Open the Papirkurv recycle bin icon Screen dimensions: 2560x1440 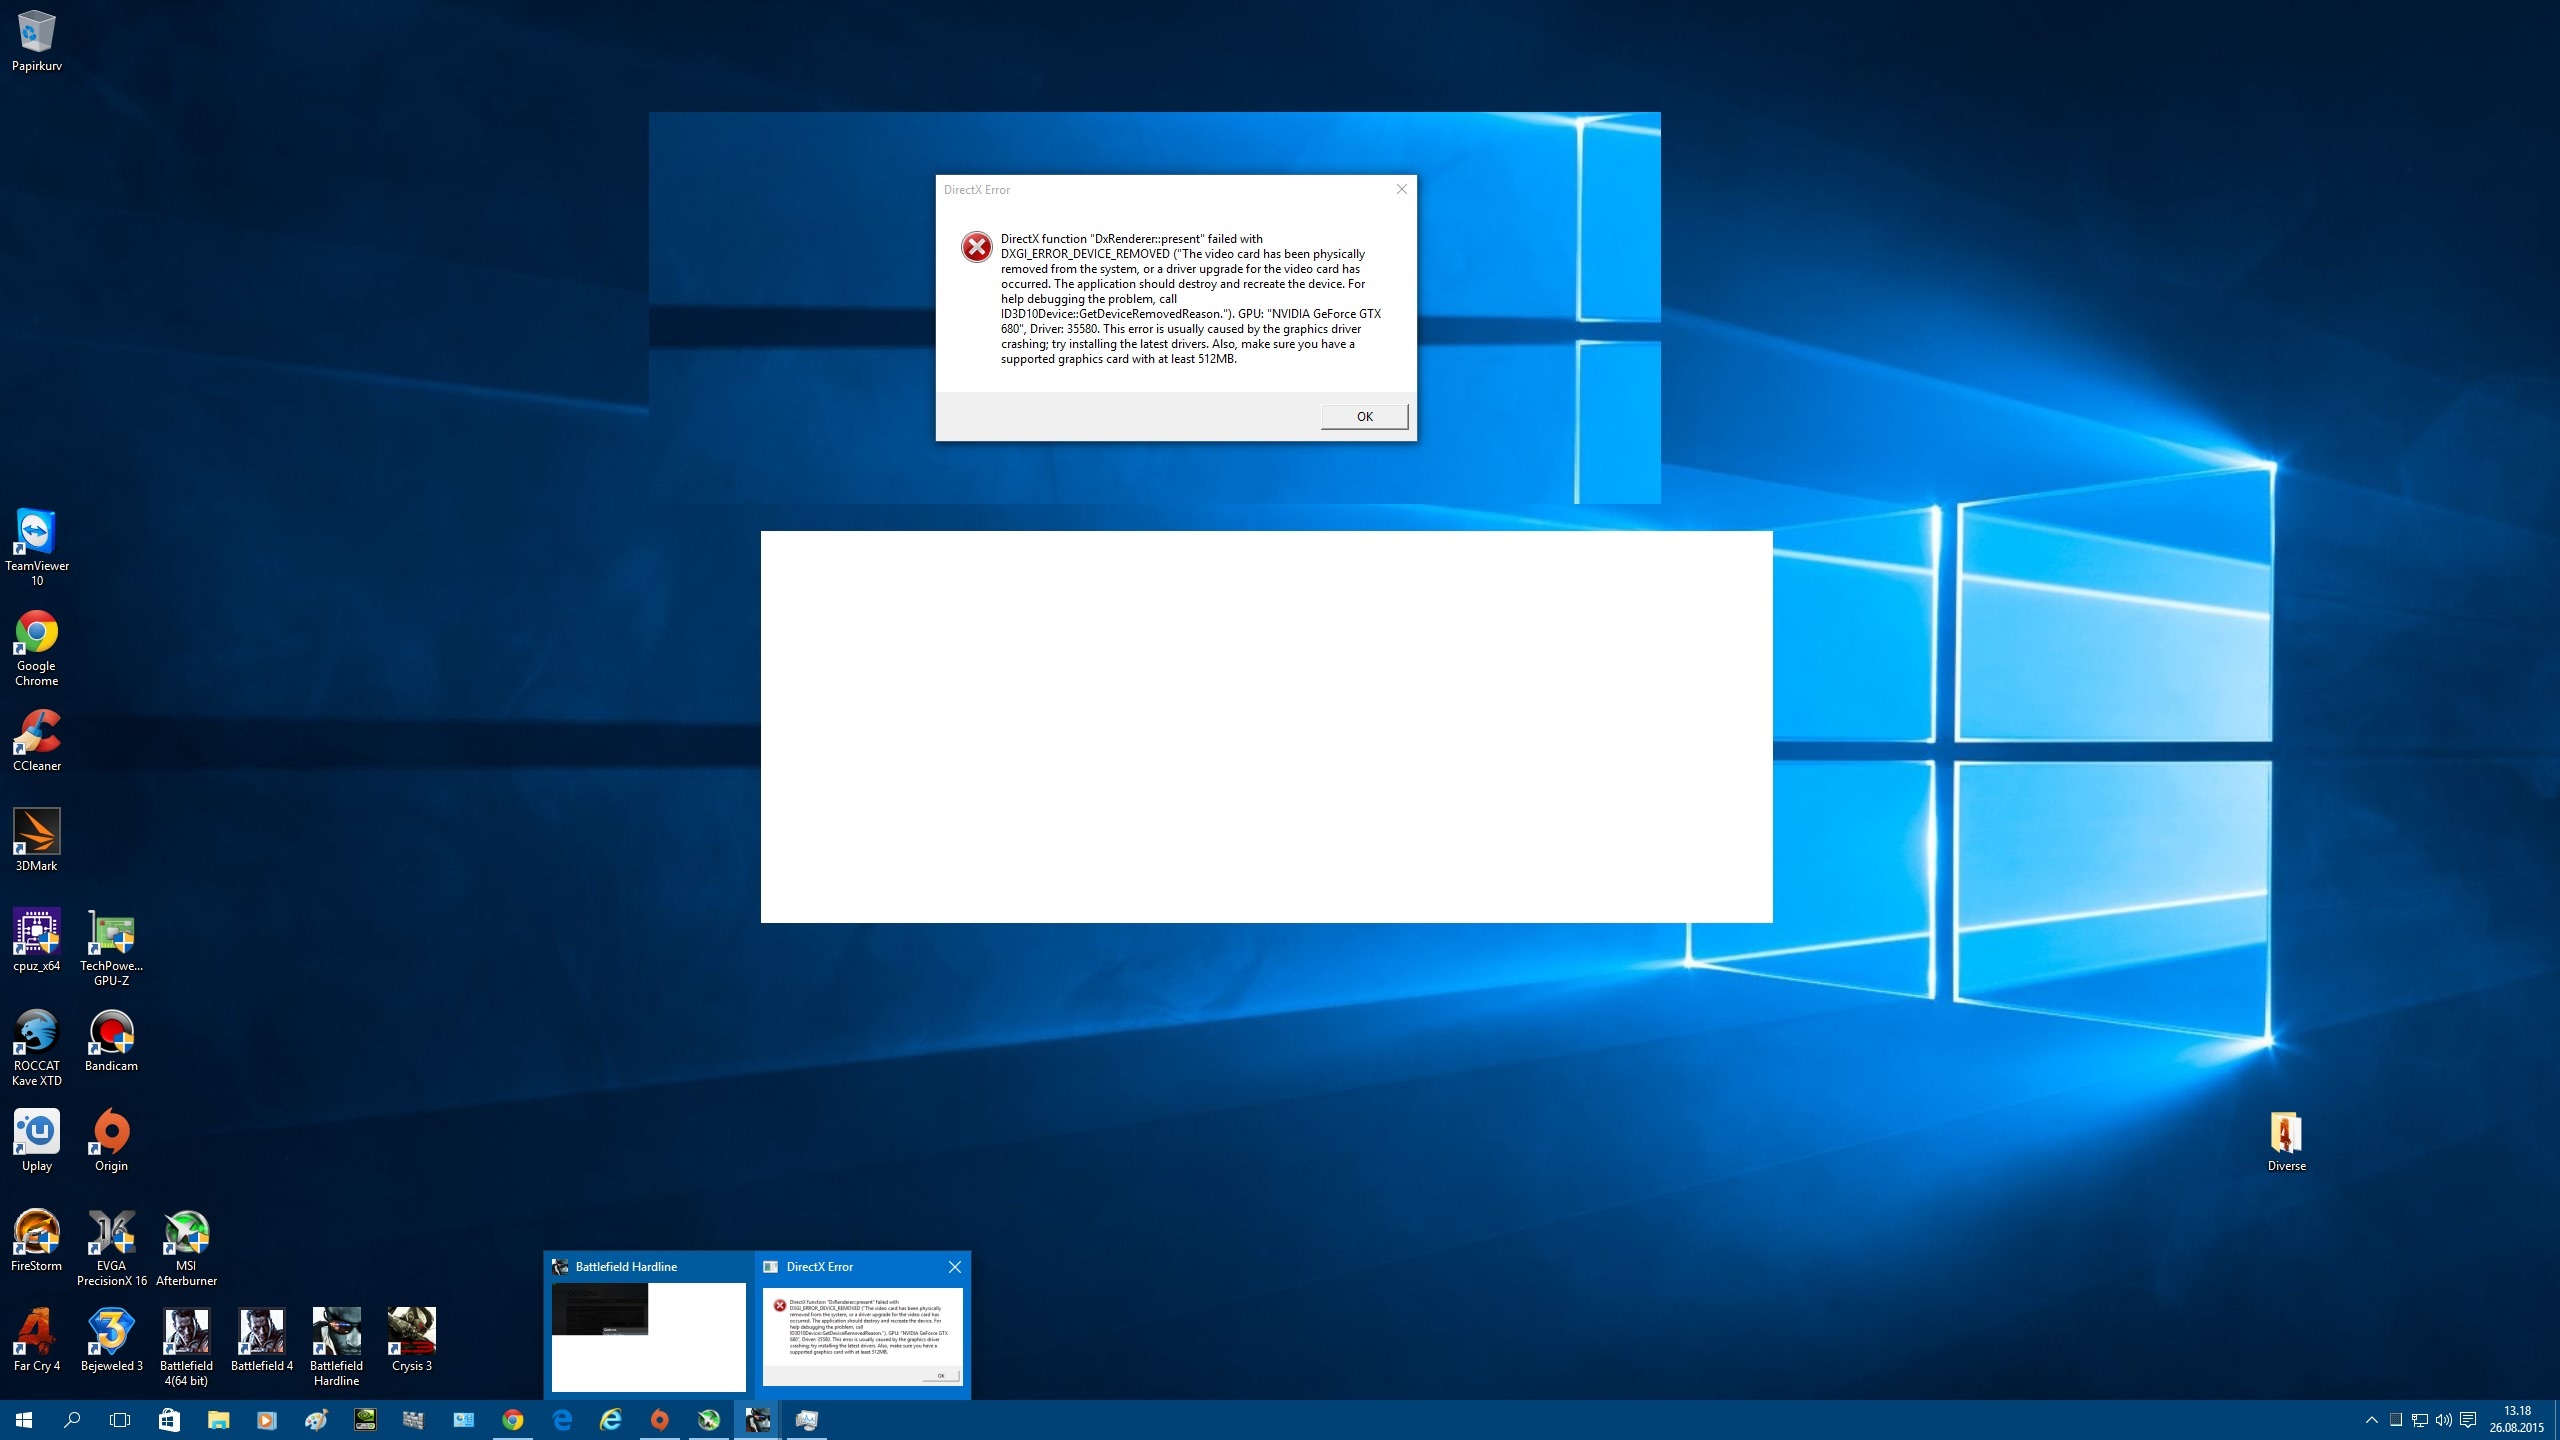click(37, 42)
